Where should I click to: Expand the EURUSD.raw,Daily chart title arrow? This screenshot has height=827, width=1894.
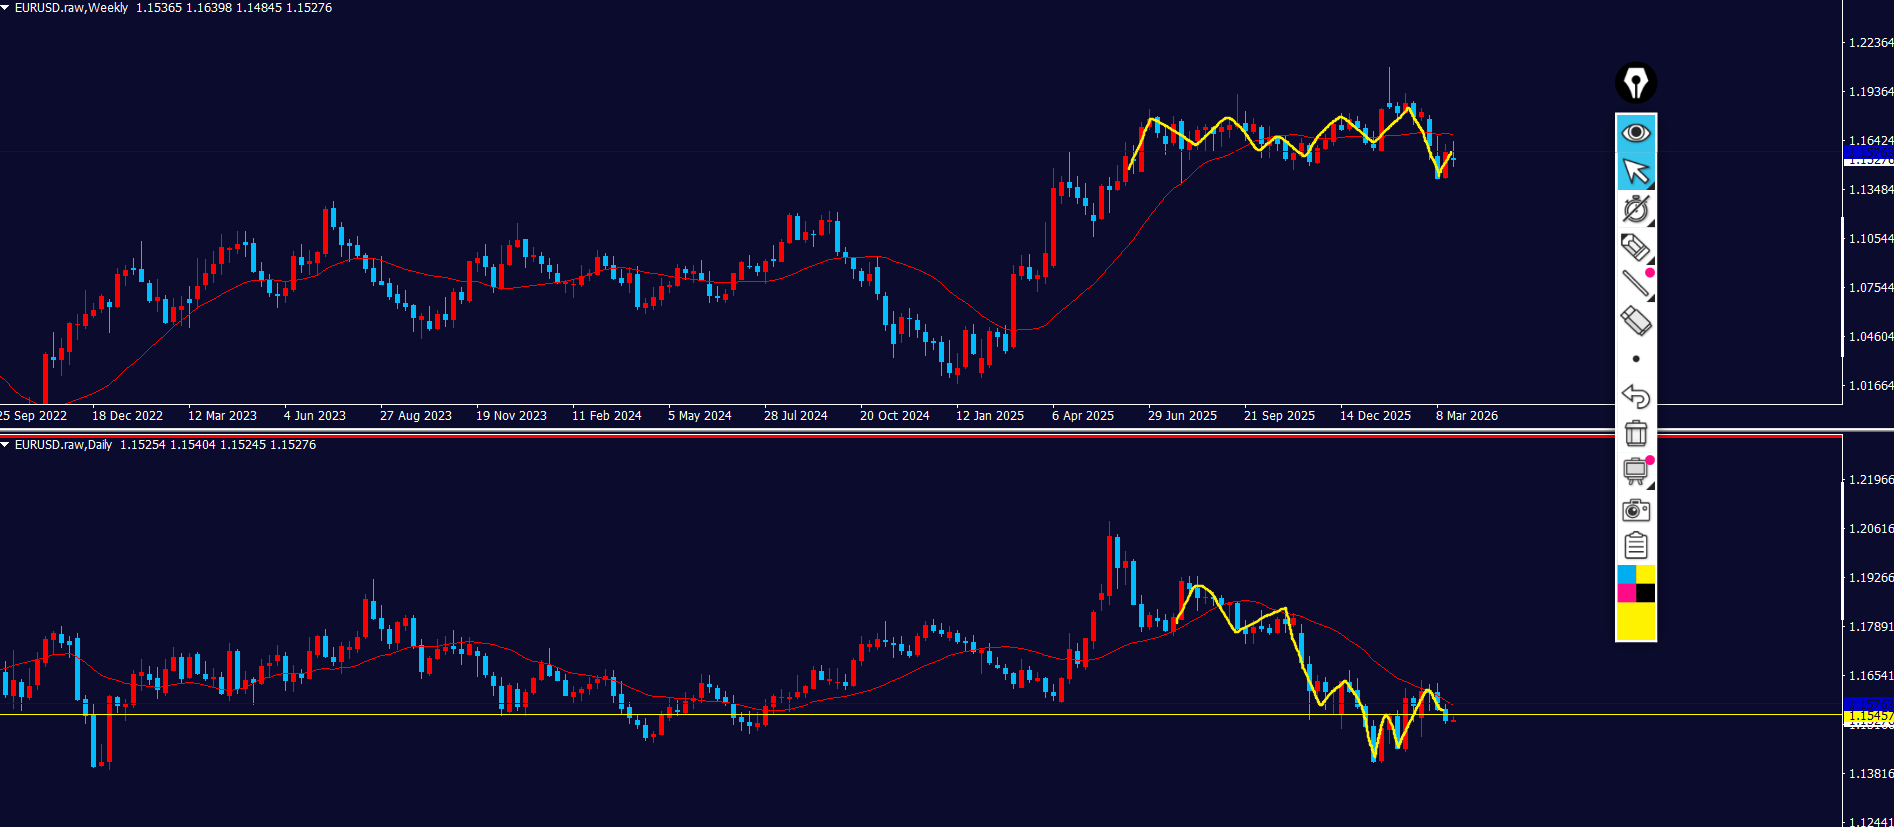pyautogui.click(x=6, y=445)
